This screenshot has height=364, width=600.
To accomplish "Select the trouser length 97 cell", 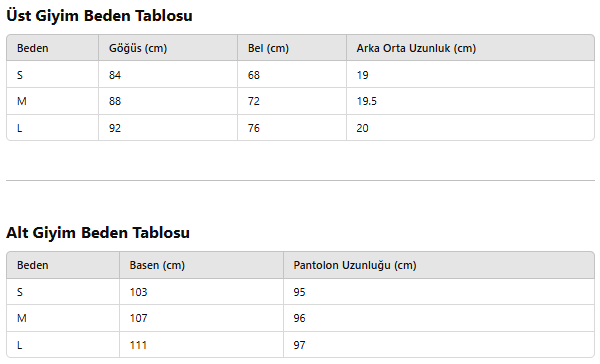I will (439, 345).
